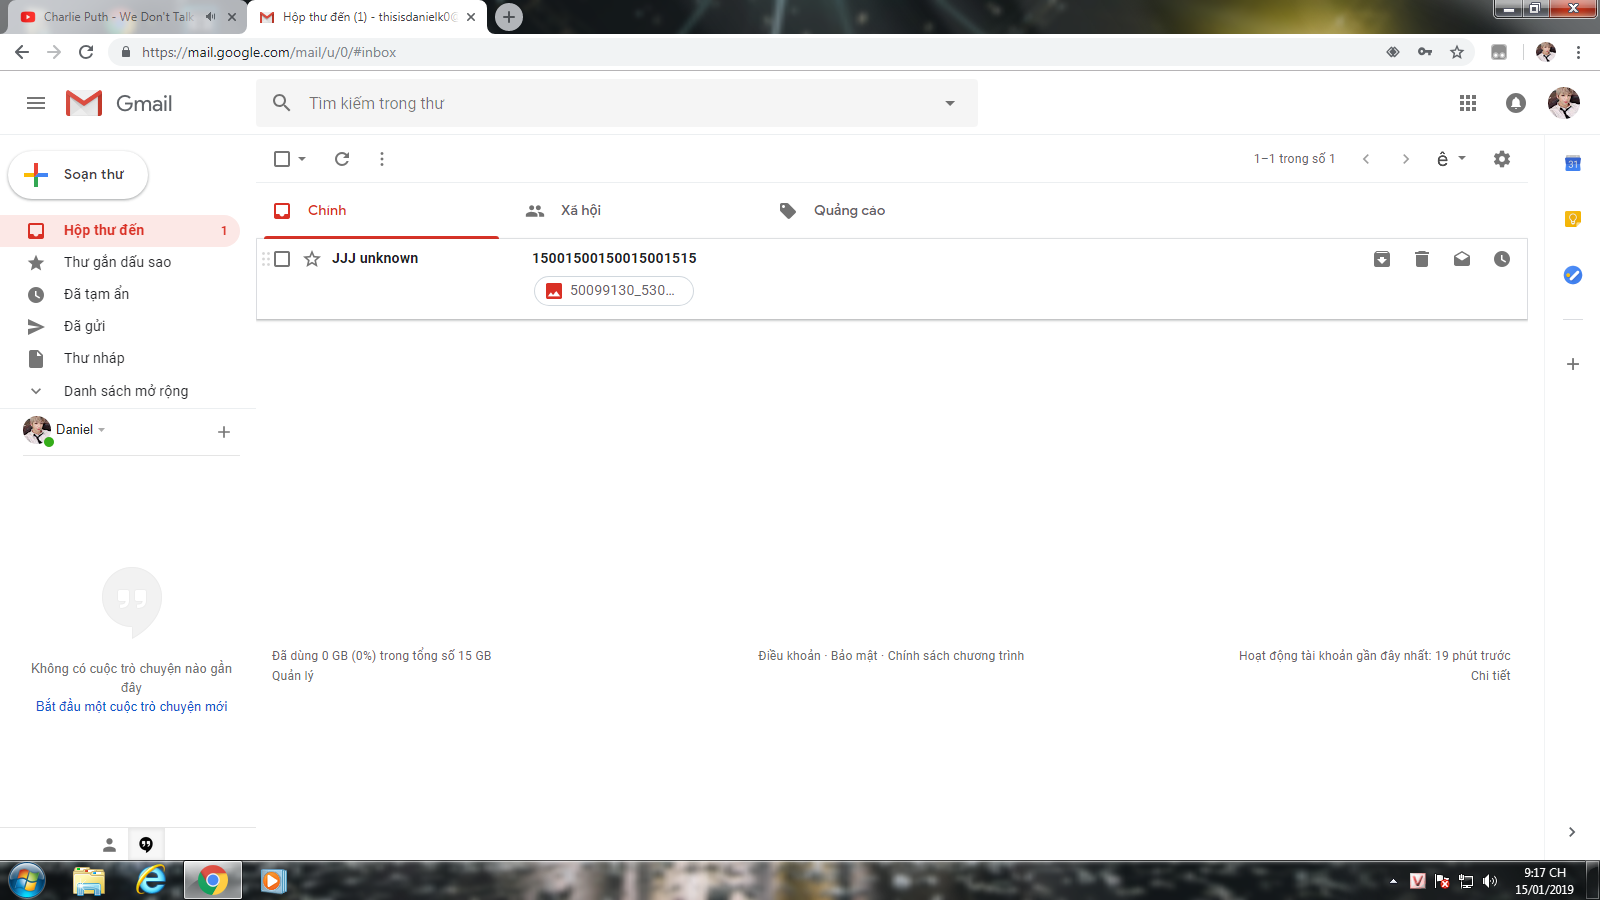Open Điều khoản link
Screen dimensions: 1600x900
789,656
